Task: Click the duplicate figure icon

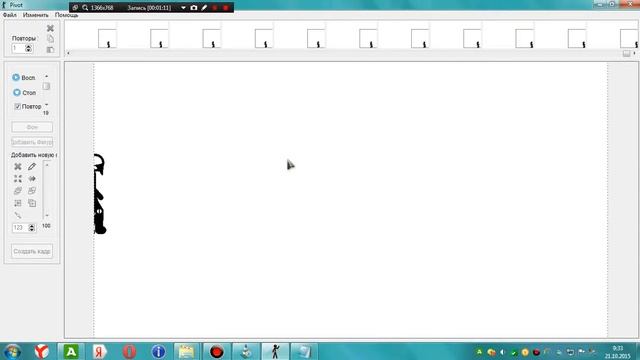Action: [32, 203]
